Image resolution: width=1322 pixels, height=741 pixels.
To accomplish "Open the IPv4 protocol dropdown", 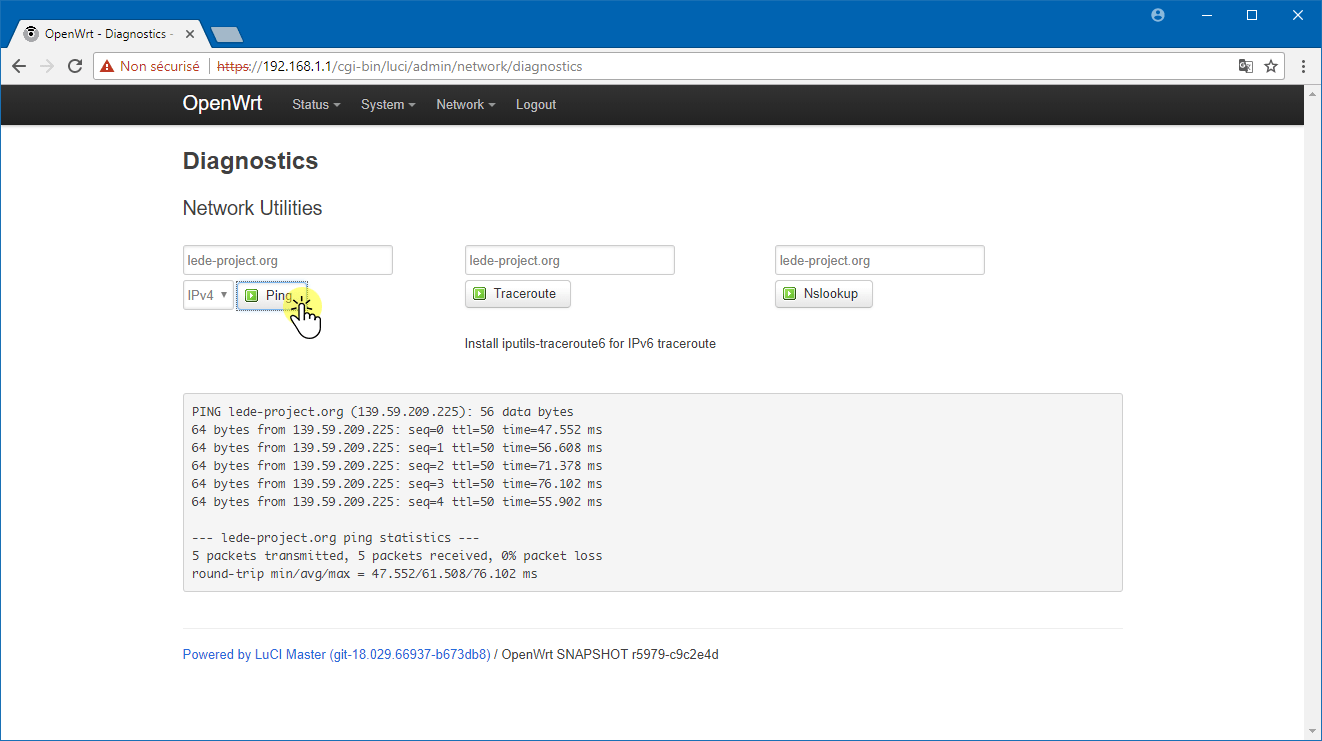I will coord(208,295).
